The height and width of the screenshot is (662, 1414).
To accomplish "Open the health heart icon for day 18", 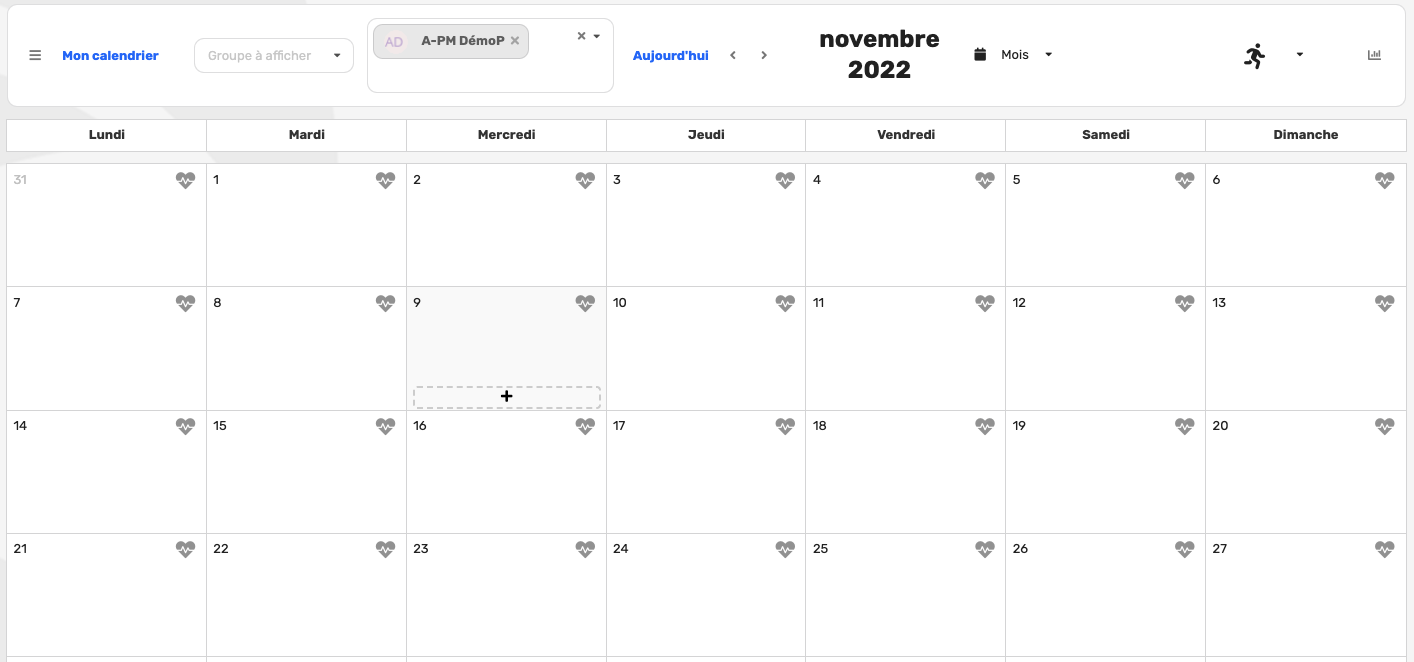I will click(x=985, y=426).
